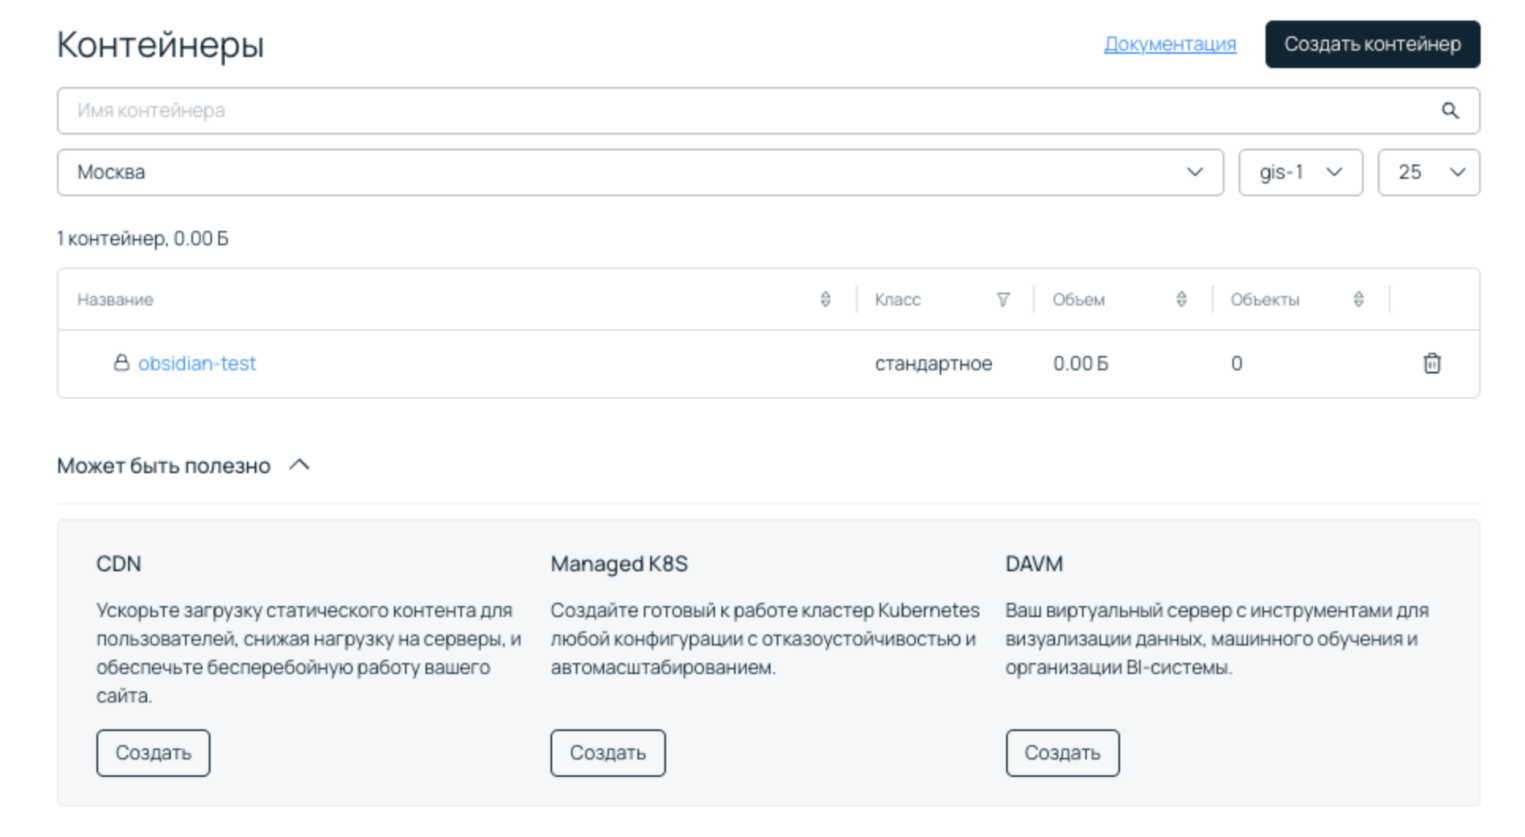
Task: Open the Москва region dropdown
Action: click(640, 172)
